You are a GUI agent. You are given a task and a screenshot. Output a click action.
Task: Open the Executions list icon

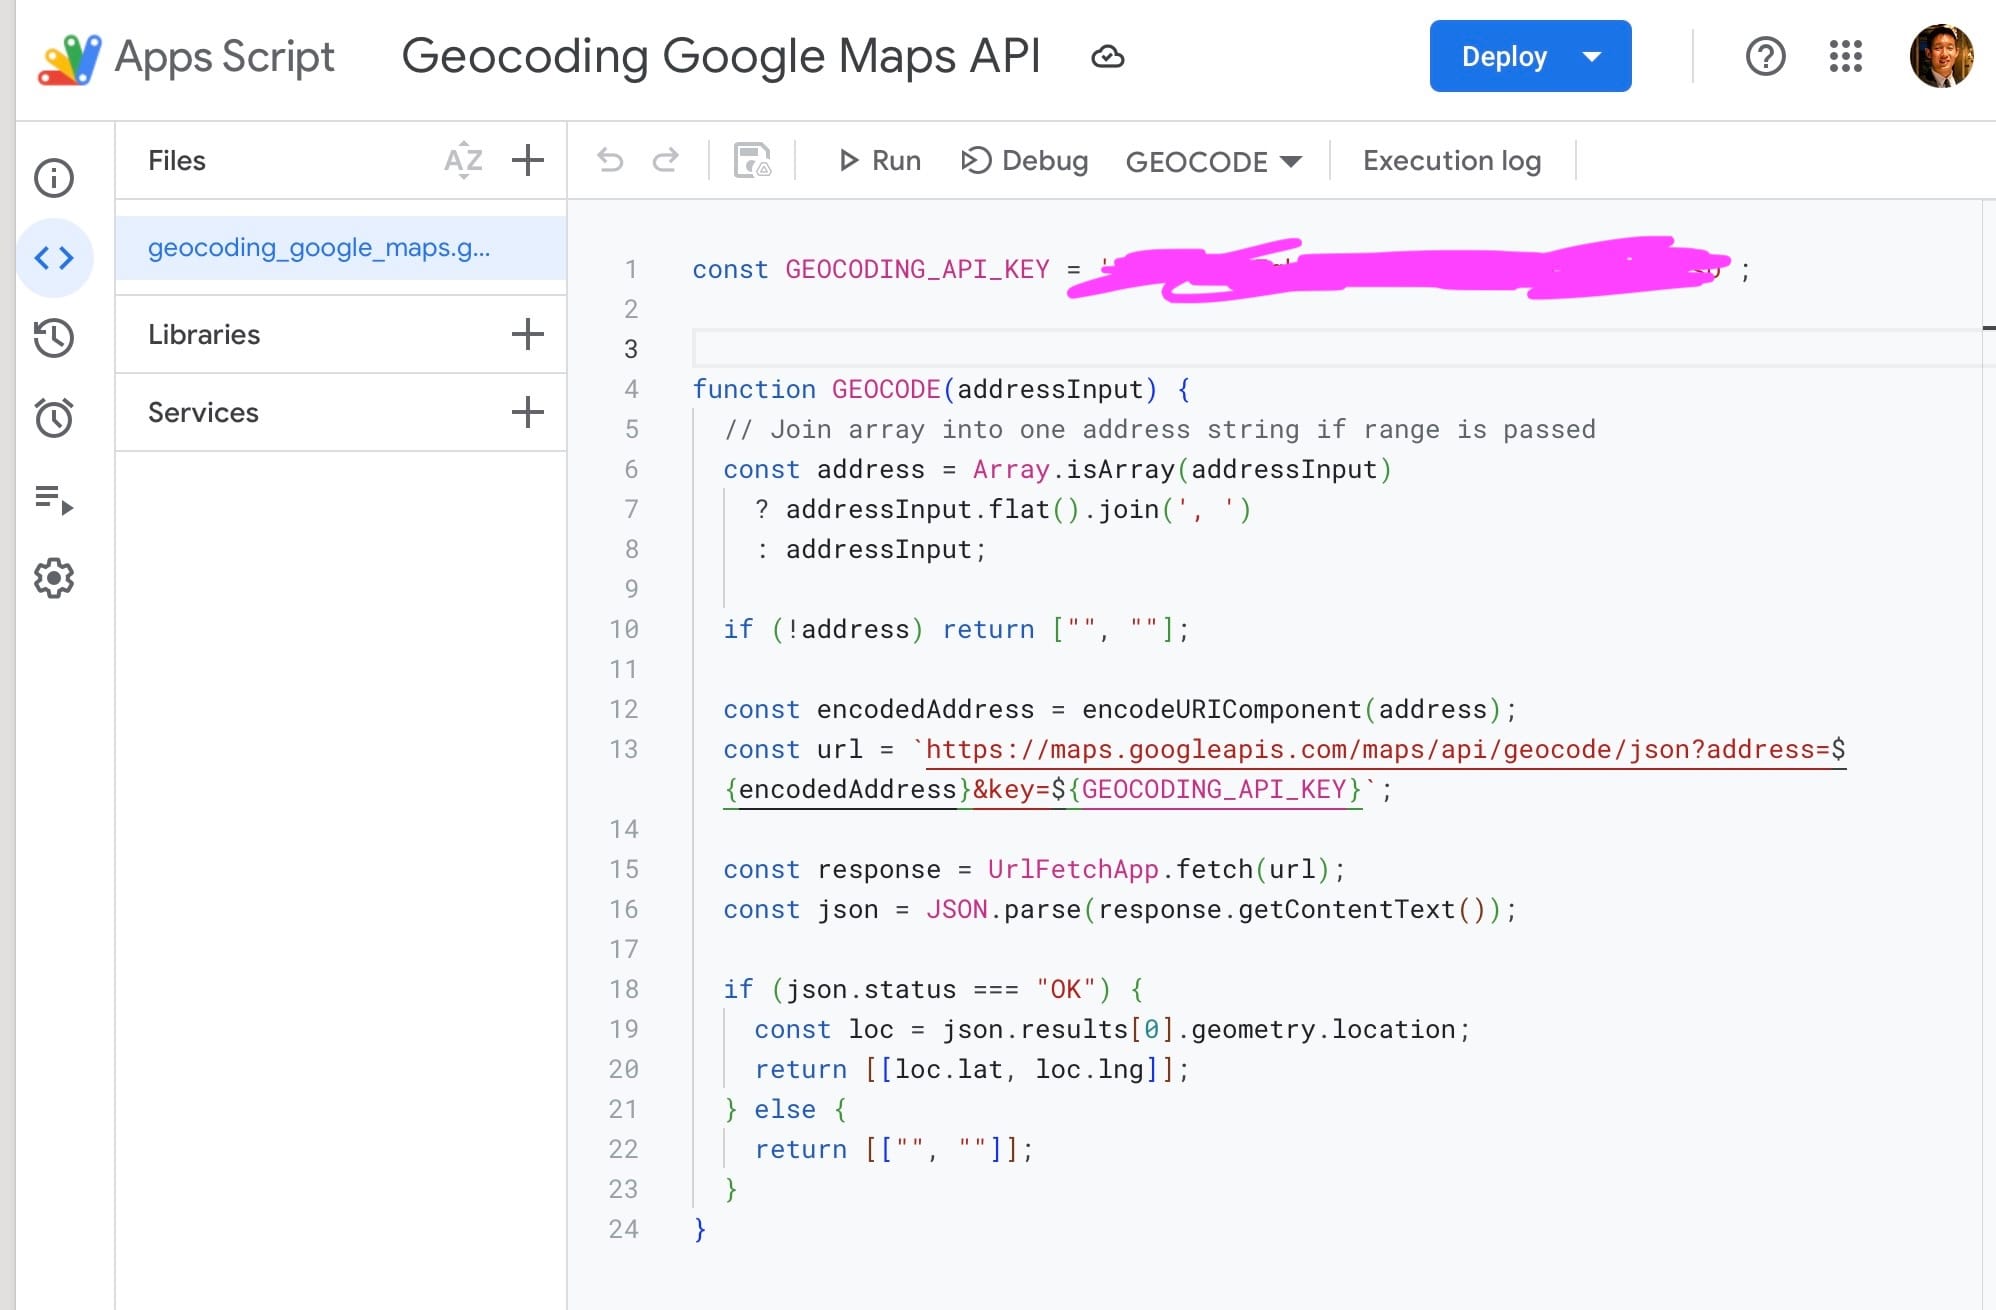[x=54, y=498]
